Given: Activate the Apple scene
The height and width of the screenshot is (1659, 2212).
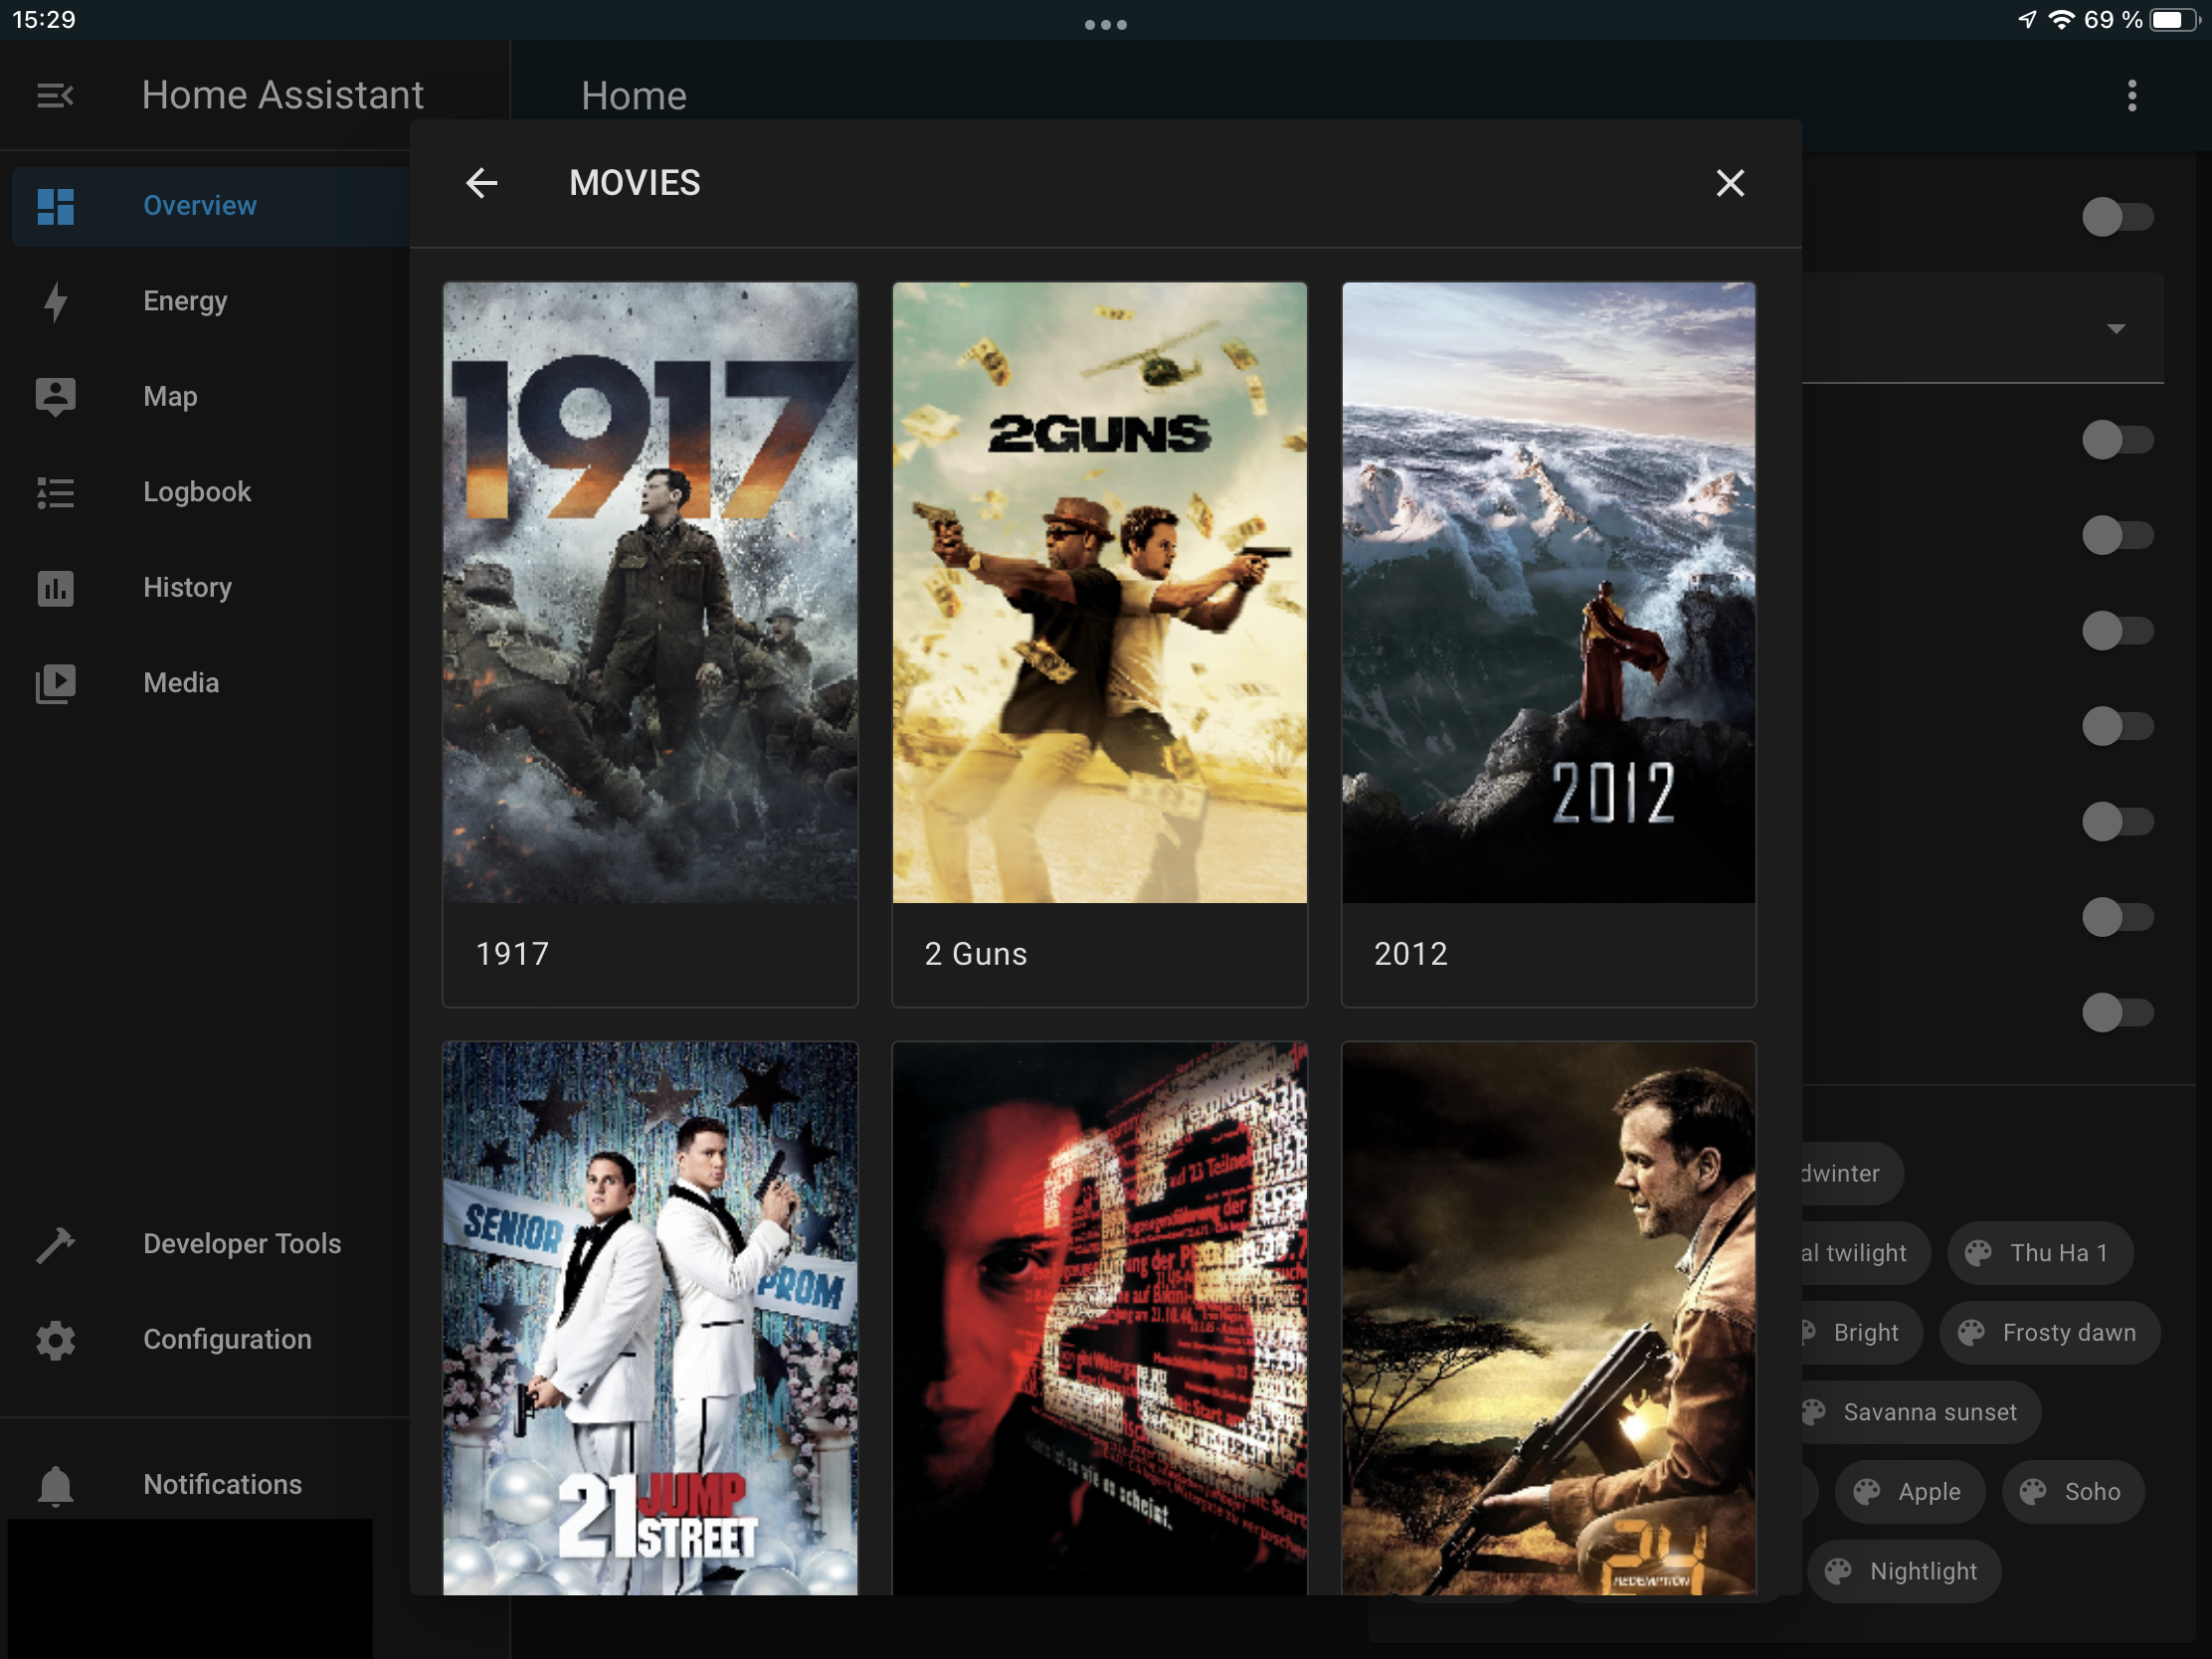Looking at the screenshot, I should 1910,1492.
